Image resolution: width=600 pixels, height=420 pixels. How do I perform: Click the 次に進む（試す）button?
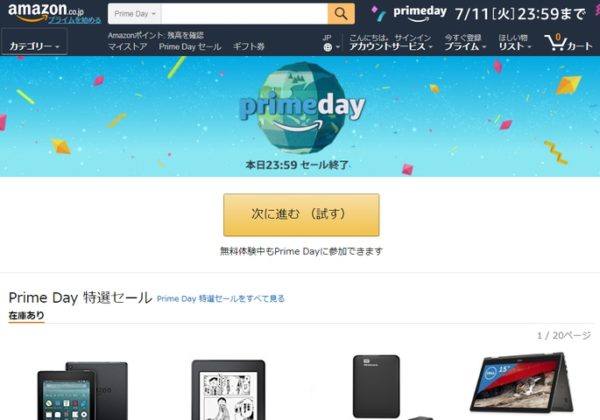click(x=302, y=215)
